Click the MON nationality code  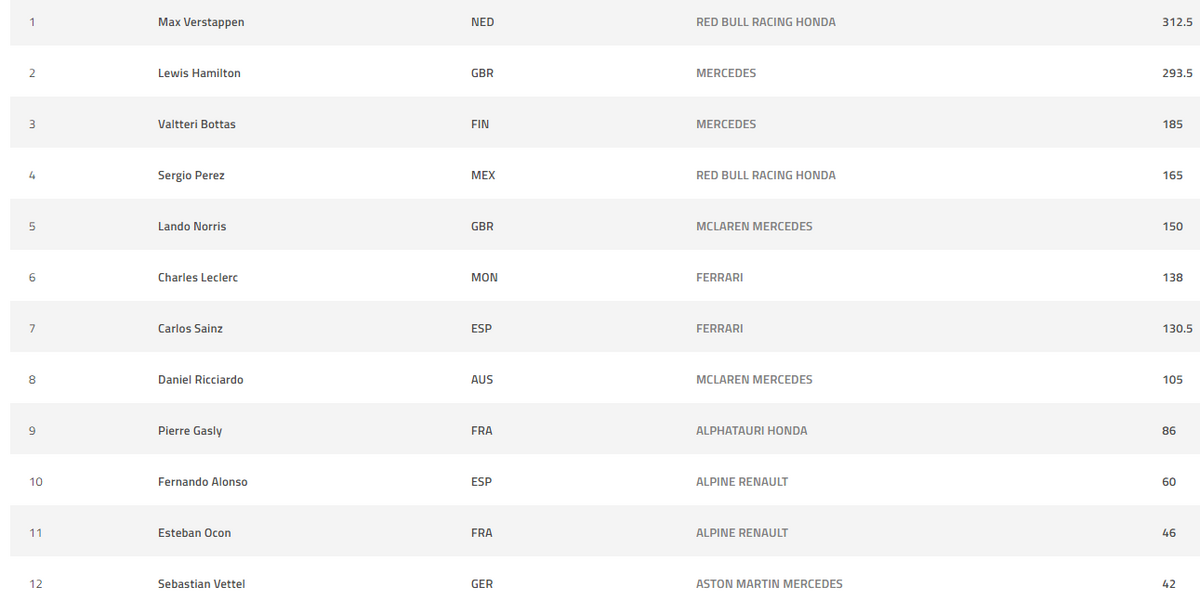tap(484, 277)
